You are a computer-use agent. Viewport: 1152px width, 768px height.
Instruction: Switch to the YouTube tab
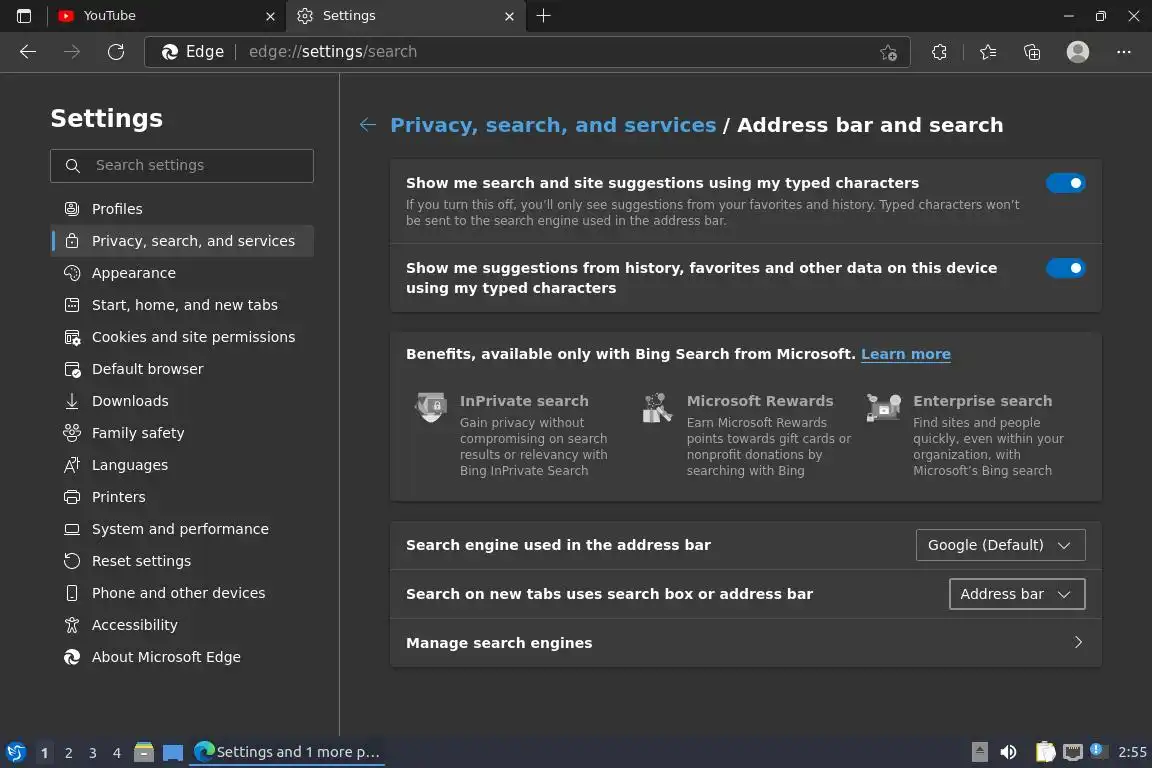pyautogui.click(x=167, y=15)
